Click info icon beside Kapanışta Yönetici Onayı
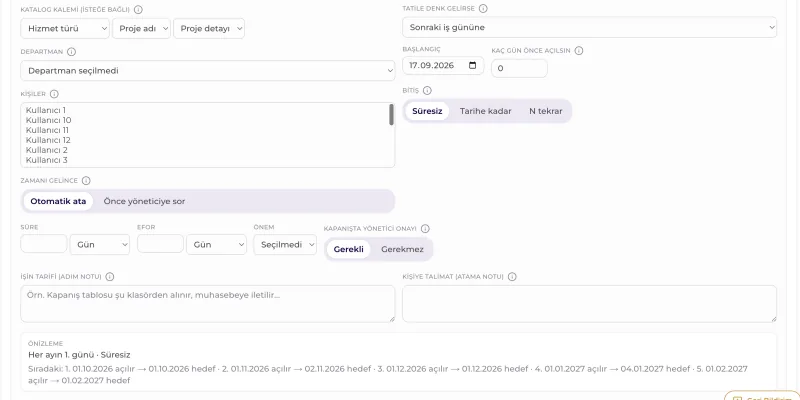 425,229
